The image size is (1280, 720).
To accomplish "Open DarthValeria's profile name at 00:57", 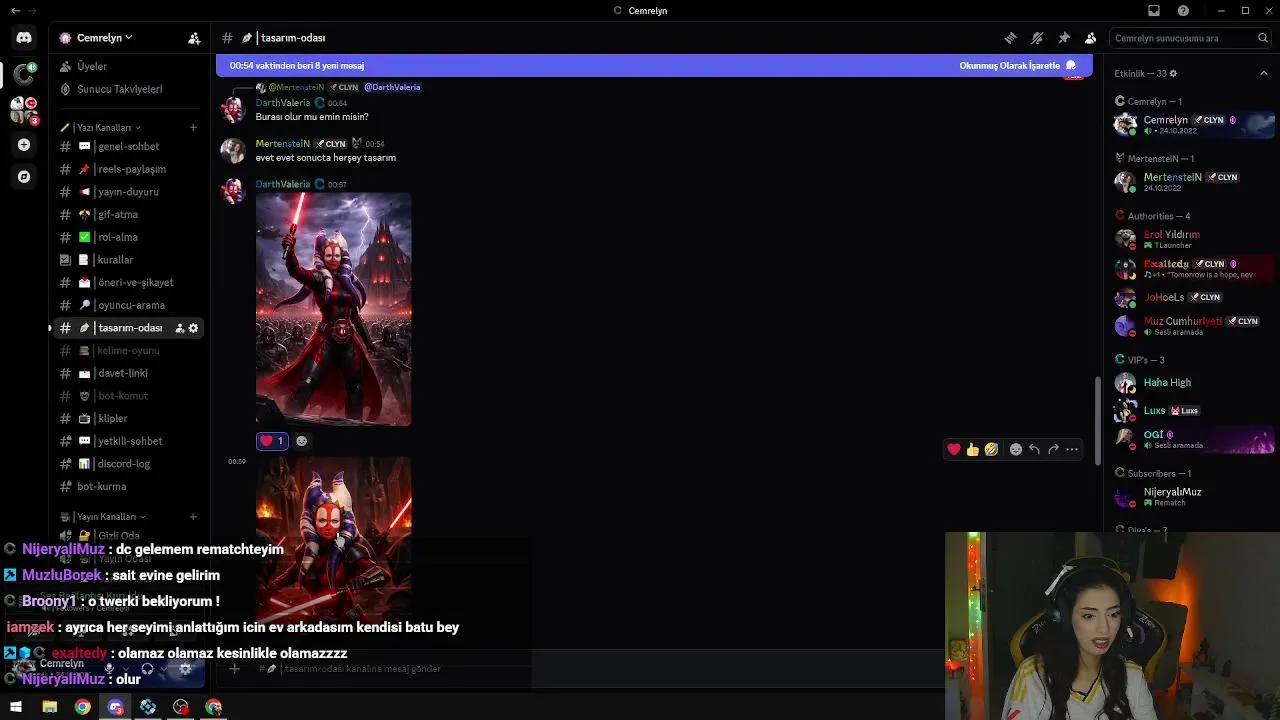I will 283,184.
